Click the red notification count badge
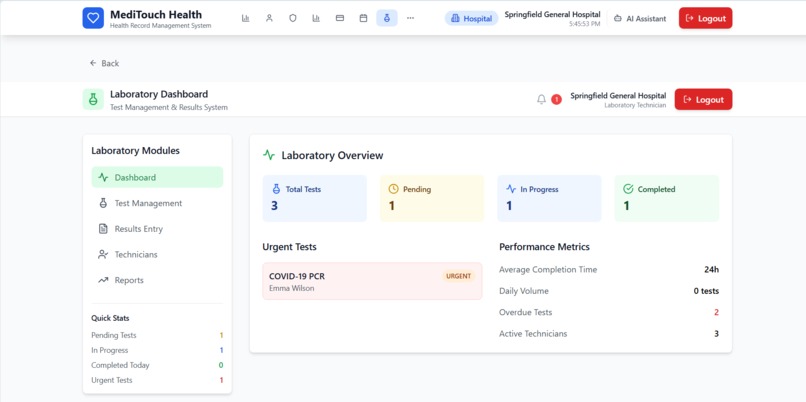 (556, 99)
